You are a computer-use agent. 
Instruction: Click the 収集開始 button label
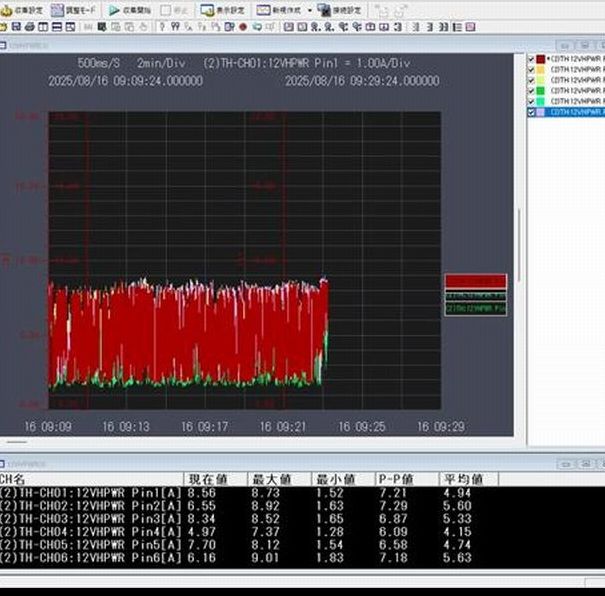point(137,10)
